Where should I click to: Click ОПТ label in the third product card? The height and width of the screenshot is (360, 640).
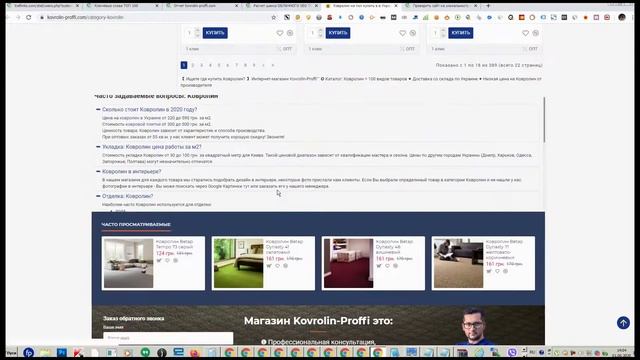(x=533, y=49)
